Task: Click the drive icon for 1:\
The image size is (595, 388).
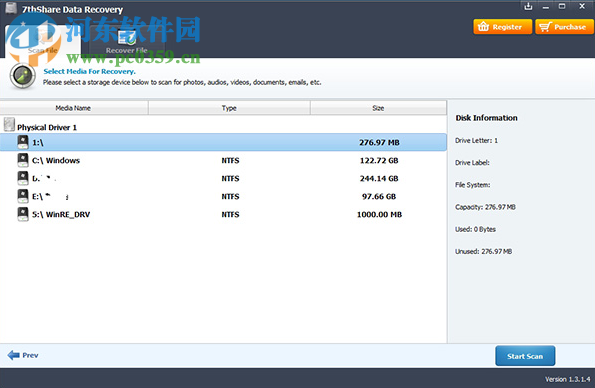Action: coord(23,142)
